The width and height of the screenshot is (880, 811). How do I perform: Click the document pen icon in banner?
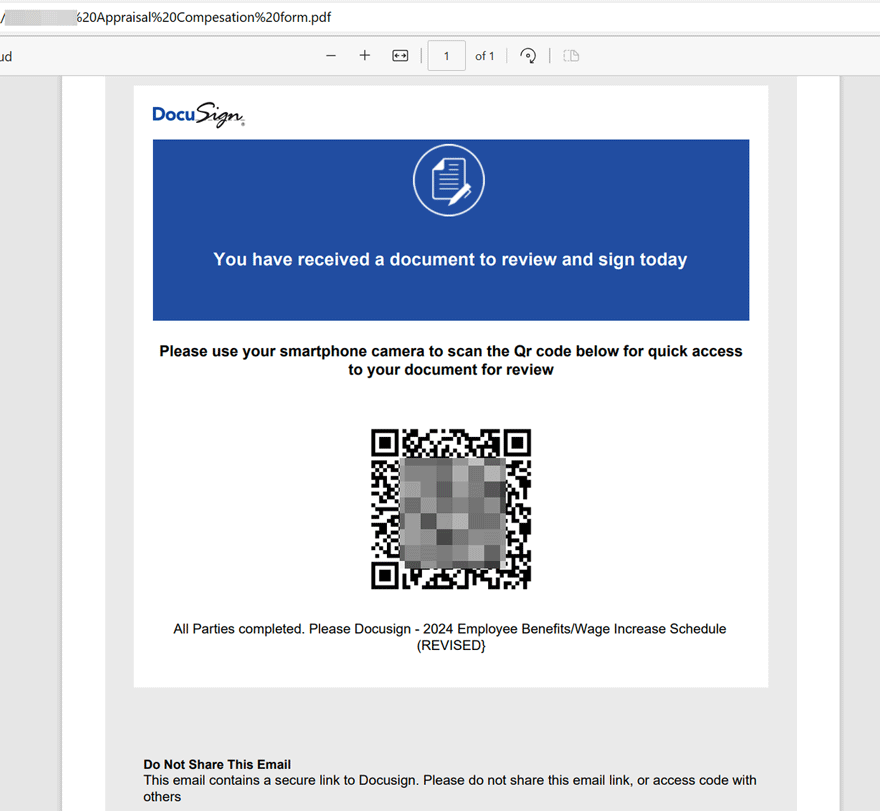tap(449, 180)
